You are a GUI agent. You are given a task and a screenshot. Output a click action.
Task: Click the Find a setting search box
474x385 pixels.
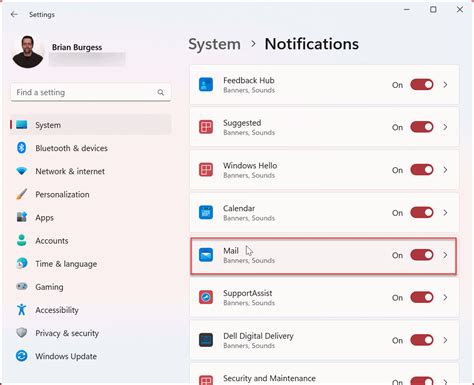tap(91, 92)
